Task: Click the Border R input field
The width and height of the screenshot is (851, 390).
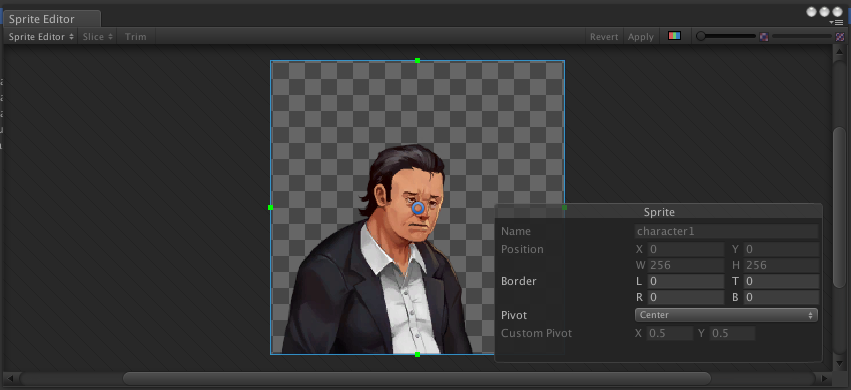Action: tap(686, 297)
